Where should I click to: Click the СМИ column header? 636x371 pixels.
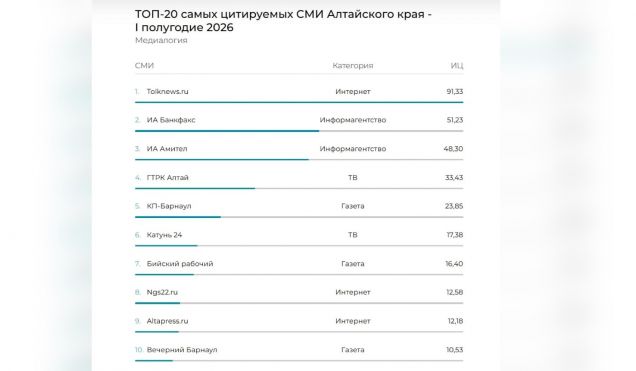(144, 66)
